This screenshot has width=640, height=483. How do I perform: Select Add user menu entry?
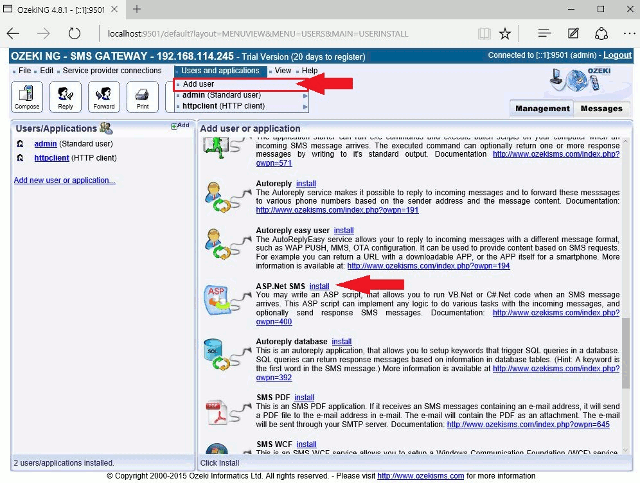[241, 84]
